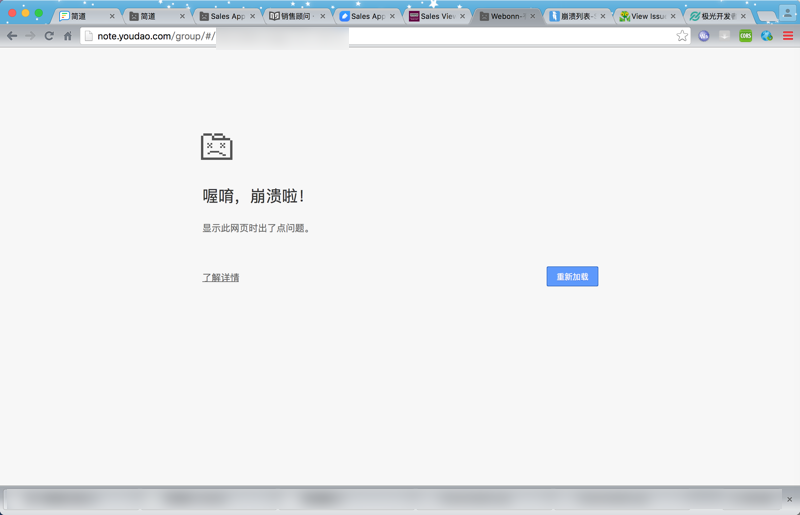Switch to the Sales View tab
This screenshot has width=800, height=515.
pos(437,16)
